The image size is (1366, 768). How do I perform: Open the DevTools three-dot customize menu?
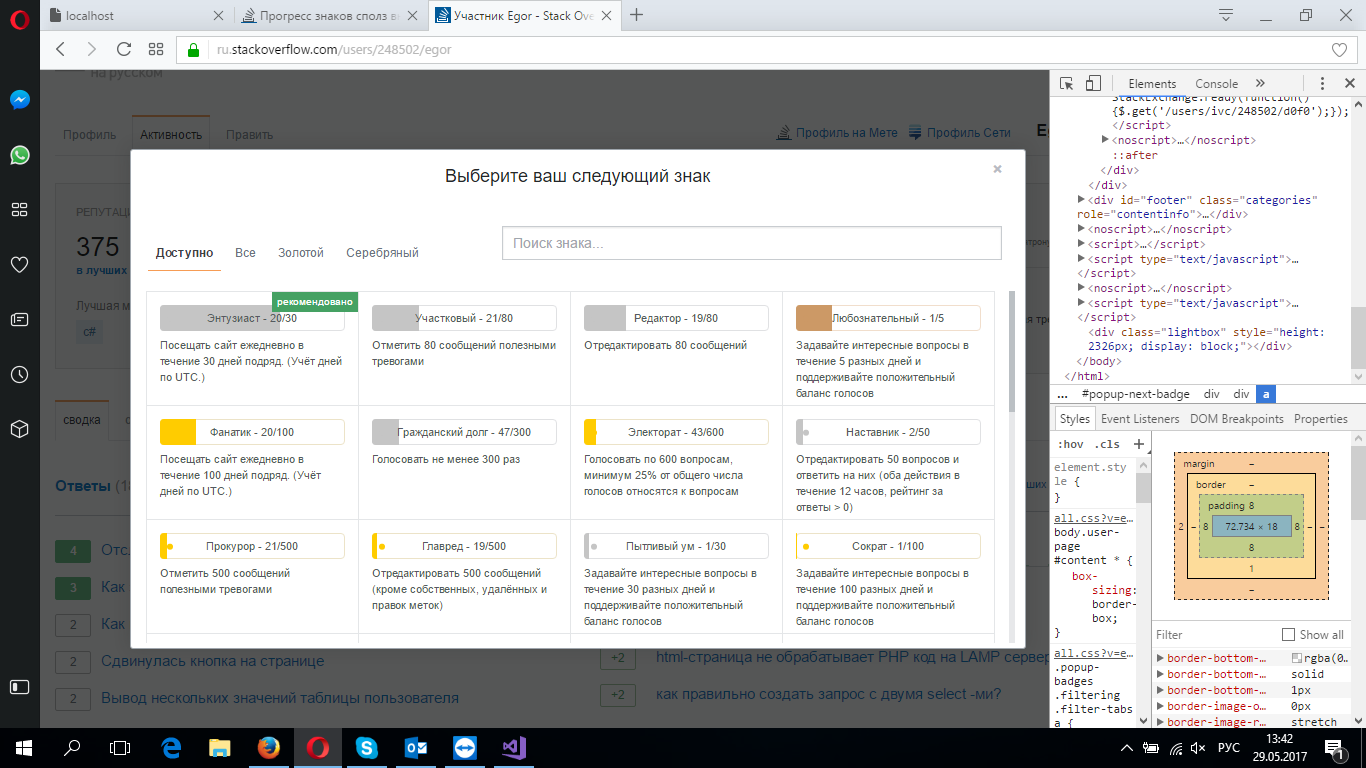(1322, 84)
